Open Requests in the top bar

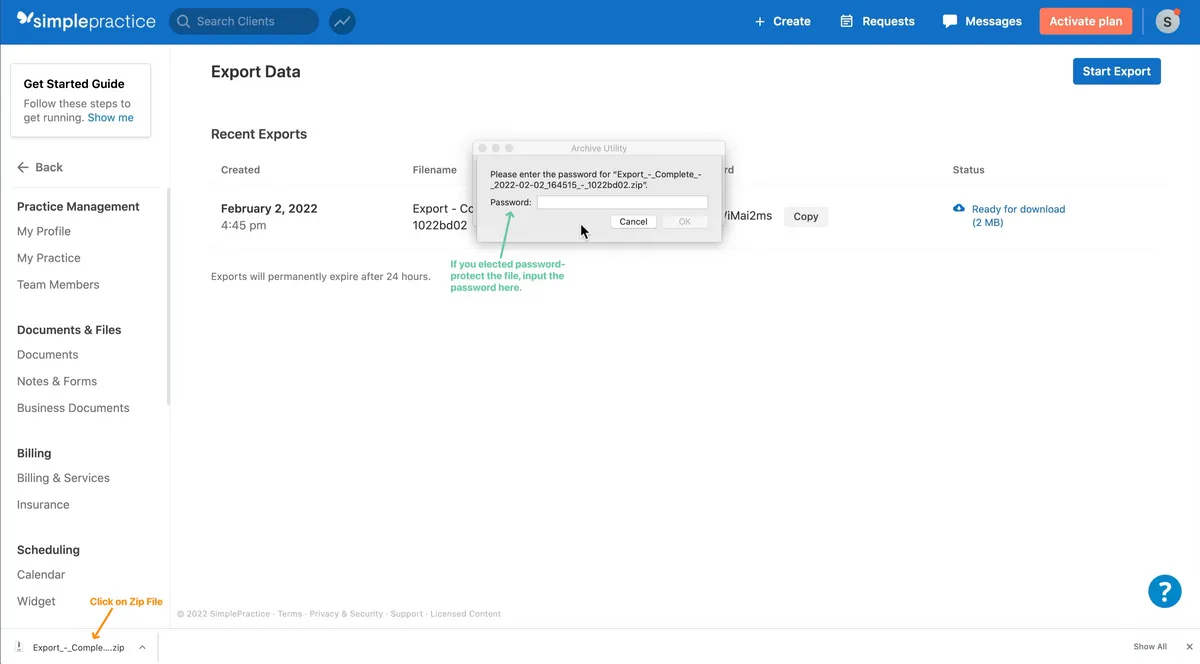click(x=877, y=21)
